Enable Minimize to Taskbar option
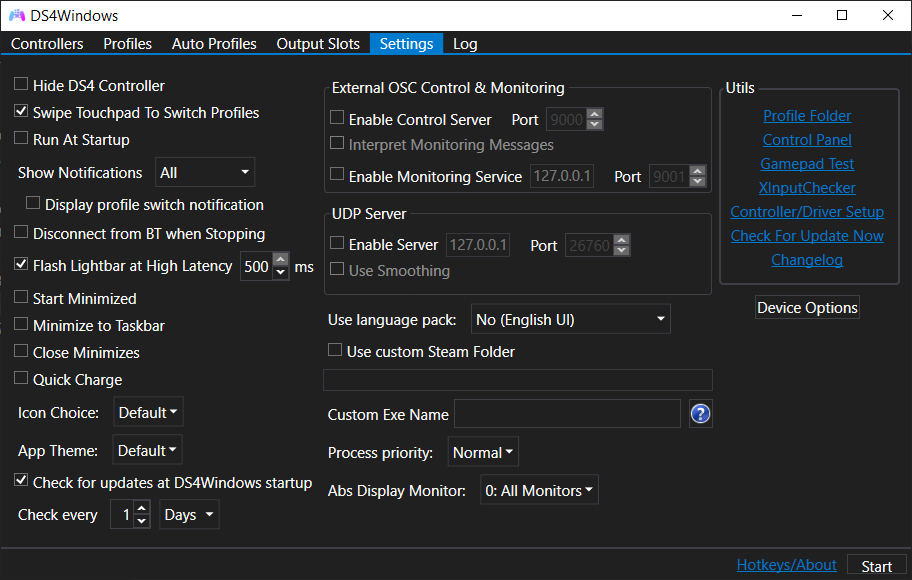Viewport: 912px width, 580px height. click(x=21, y=326)
